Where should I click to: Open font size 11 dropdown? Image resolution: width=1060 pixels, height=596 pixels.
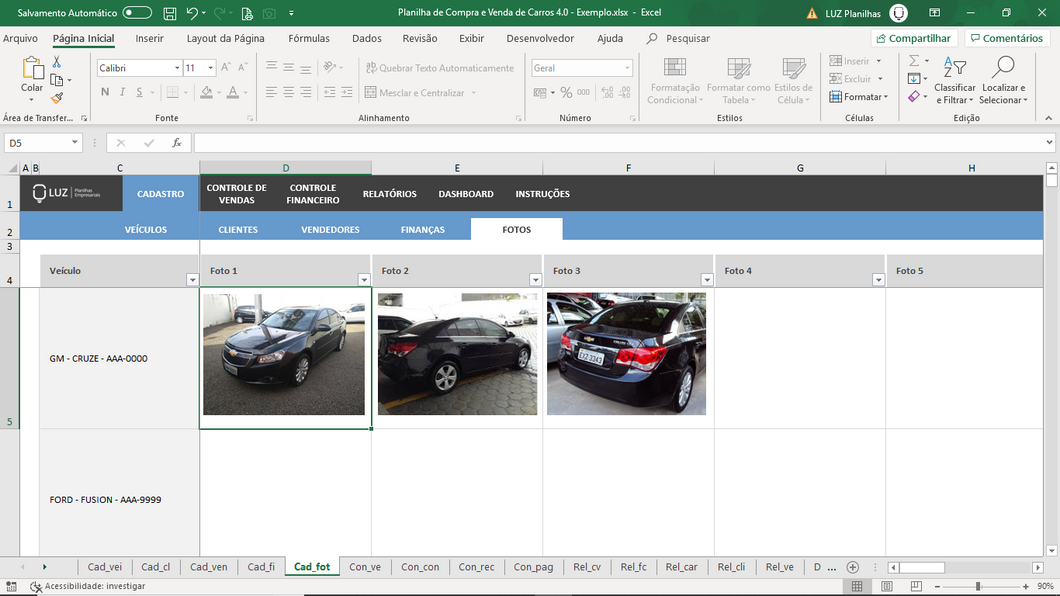(210, 68)
